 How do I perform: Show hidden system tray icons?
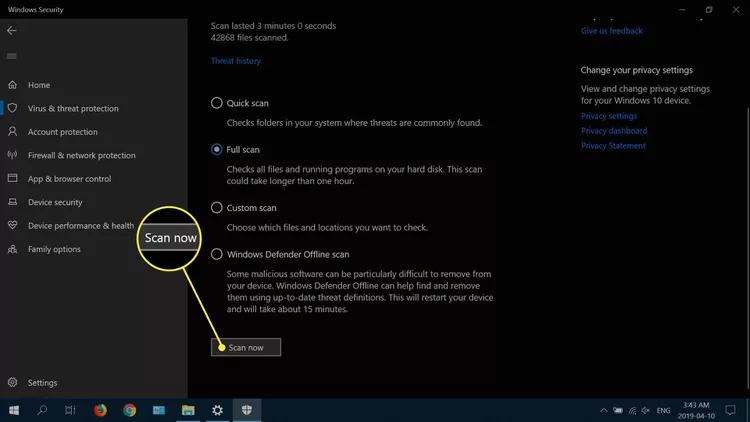tap(604, 410)
